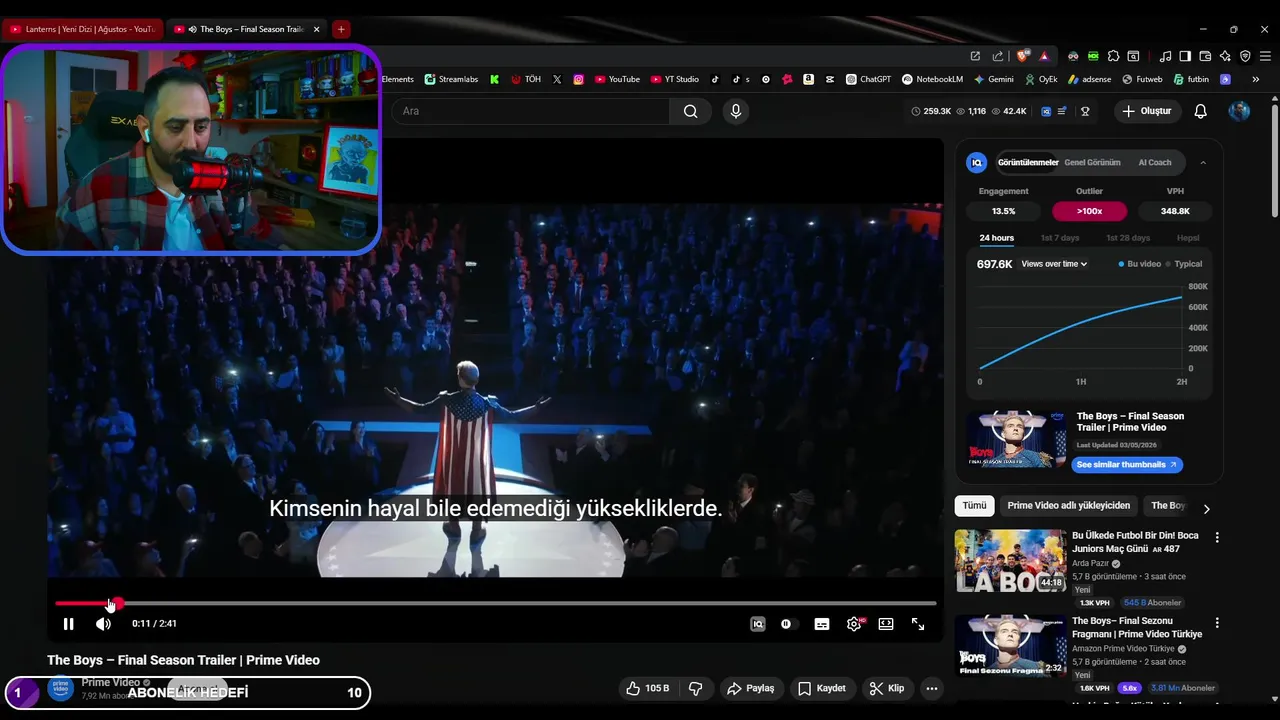Switch to AI Coach tab
Image resolution: width=1280 pixels, height=720 pixels.
coord(1155,162)
